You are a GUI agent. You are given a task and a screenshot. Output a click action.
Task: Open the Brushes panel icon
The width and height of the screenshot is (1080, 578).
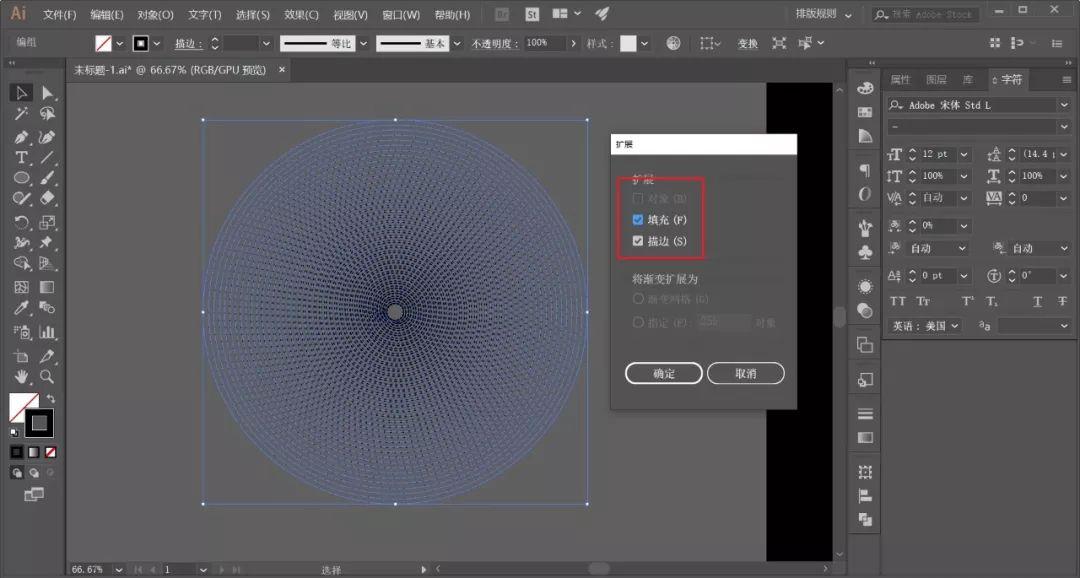click(865, 227)
